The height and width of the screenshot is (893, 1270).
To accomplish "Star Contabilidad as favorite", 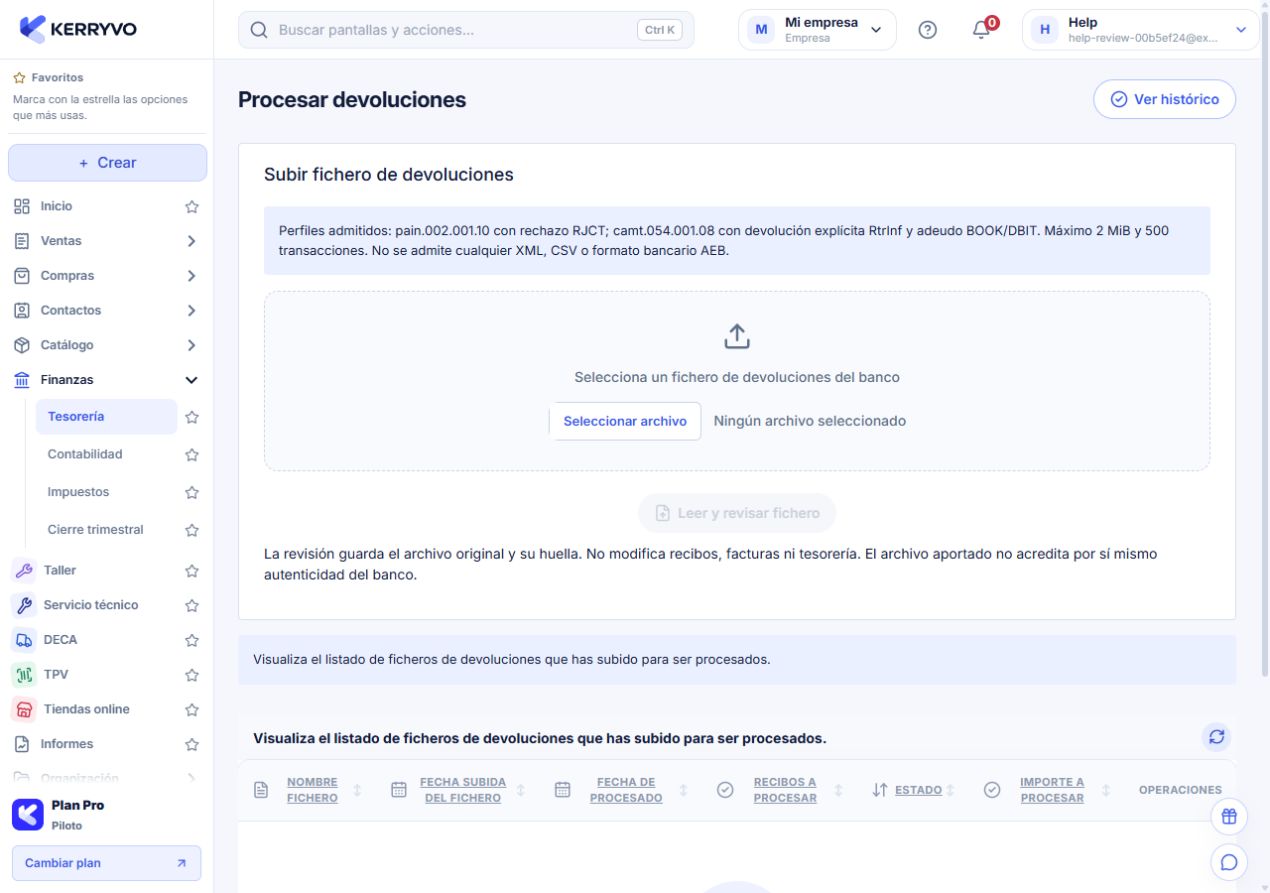I will (192, 454).
